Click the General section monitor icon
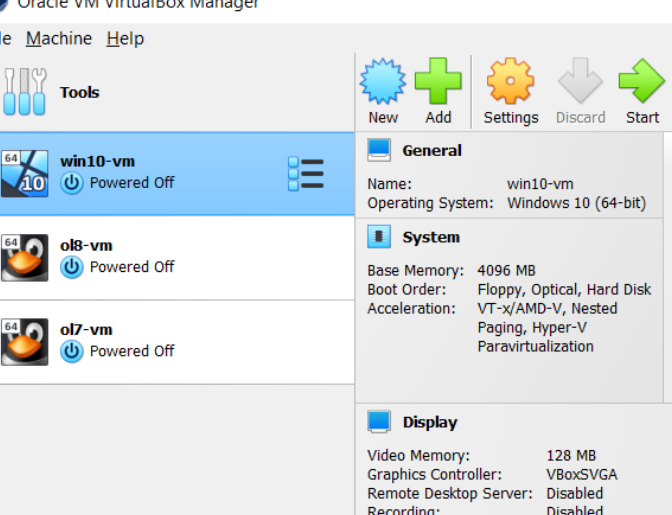This screenshot has height=515, width=672. click(x=379, y=150)
